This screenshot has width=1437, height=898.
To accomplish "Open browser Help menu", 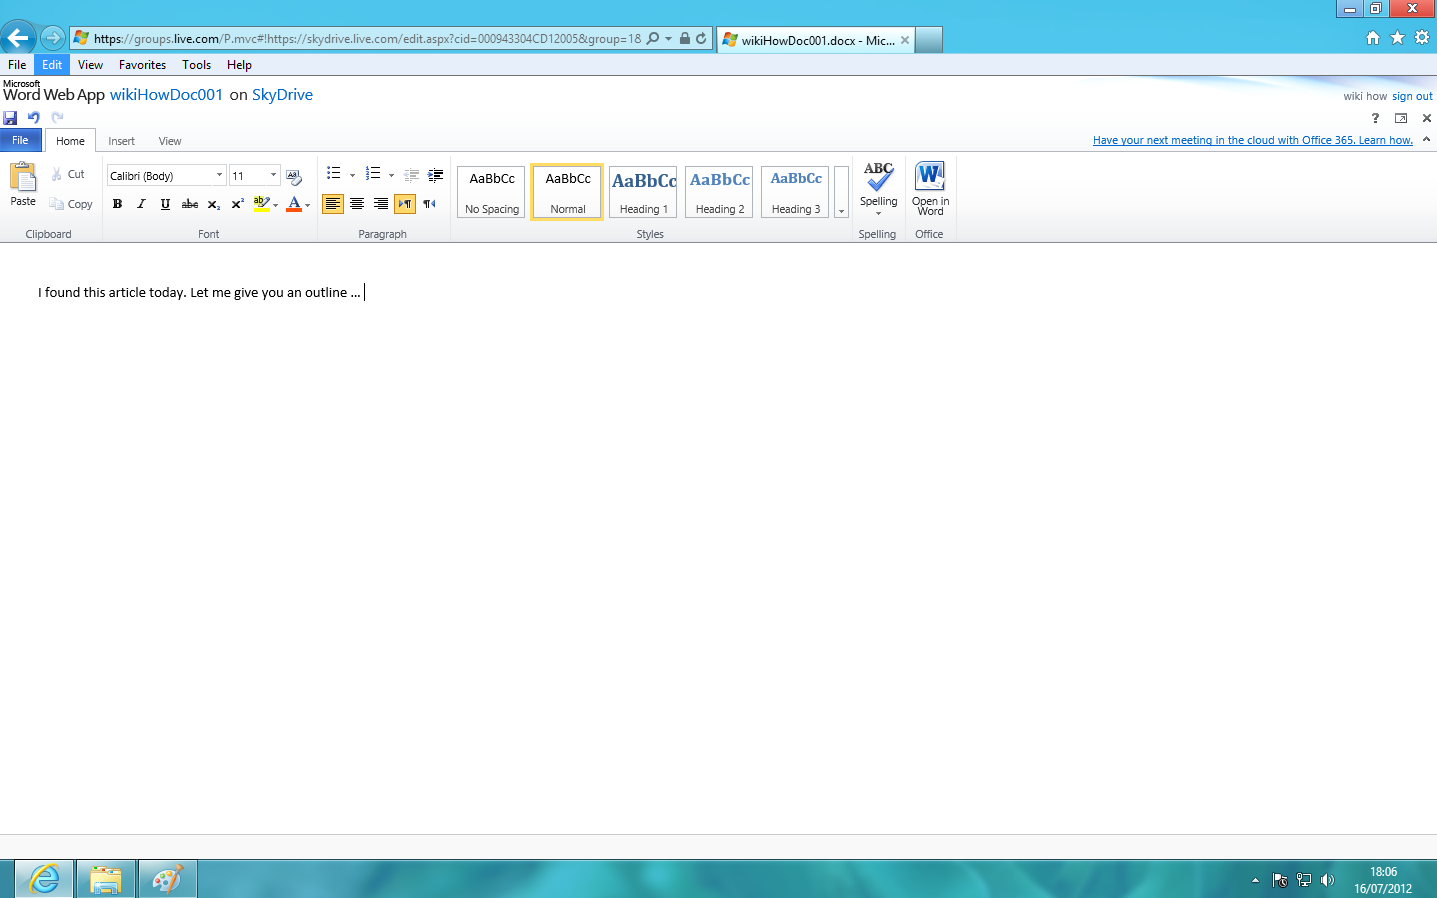I will click(x=239, y=65).
